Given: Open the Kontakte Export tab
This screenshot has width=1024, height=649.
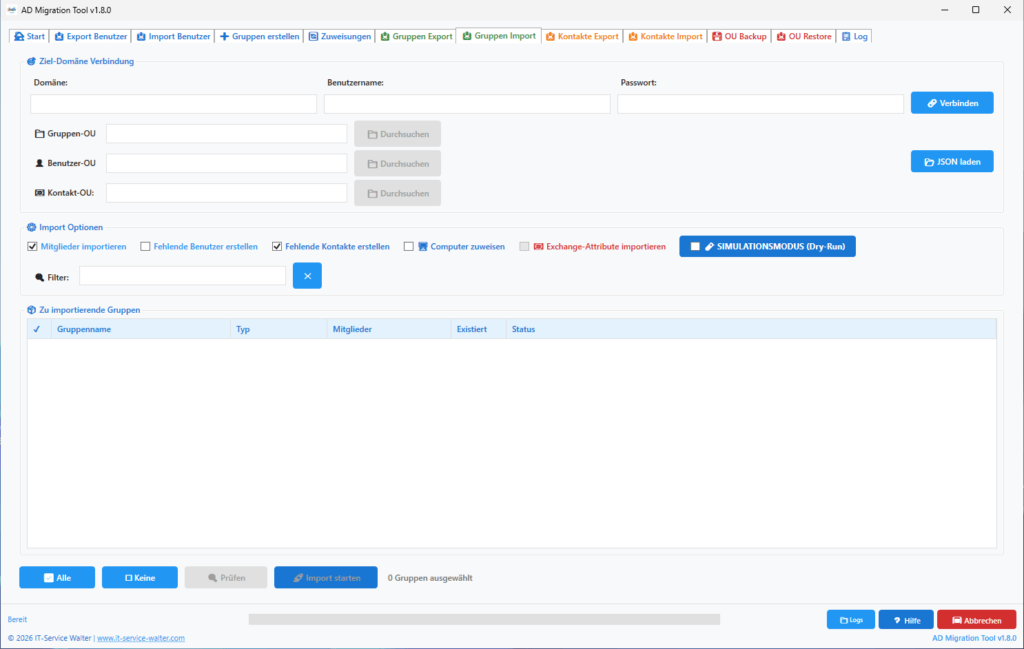Looking at the screenshot, I should click(582, 37).
